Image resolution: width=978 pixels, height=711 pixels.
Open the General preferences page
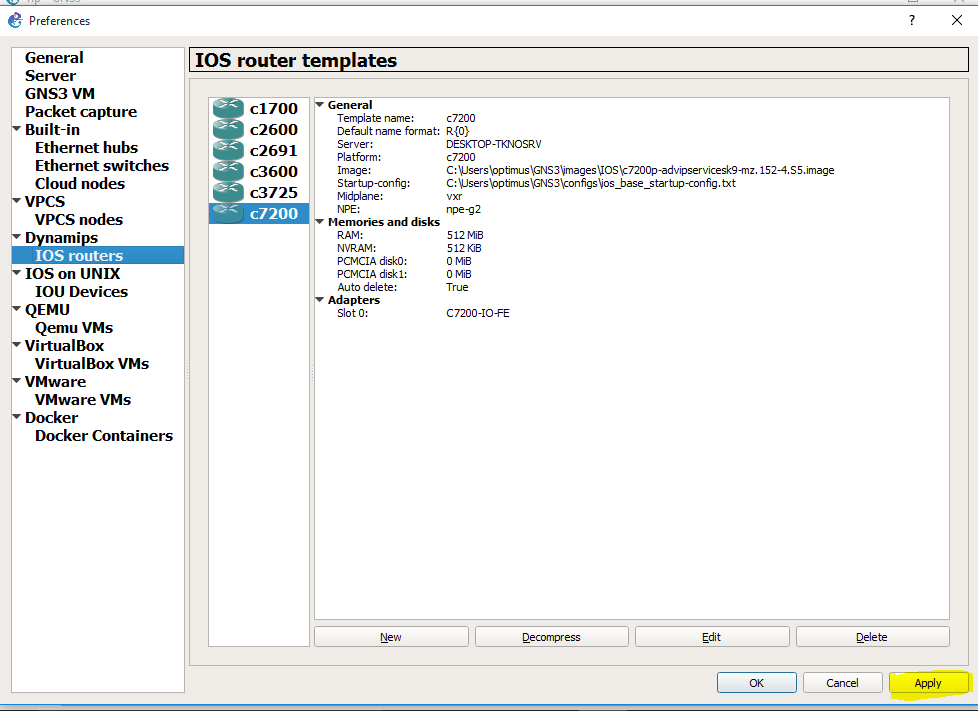point(54,58)
